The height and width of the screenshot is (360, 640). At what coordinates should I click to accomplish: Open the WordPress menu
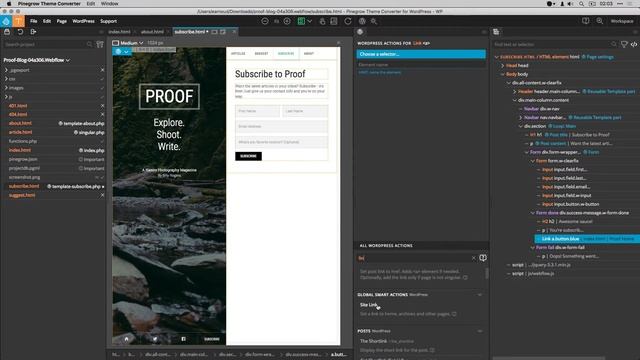tap(83, 21)
